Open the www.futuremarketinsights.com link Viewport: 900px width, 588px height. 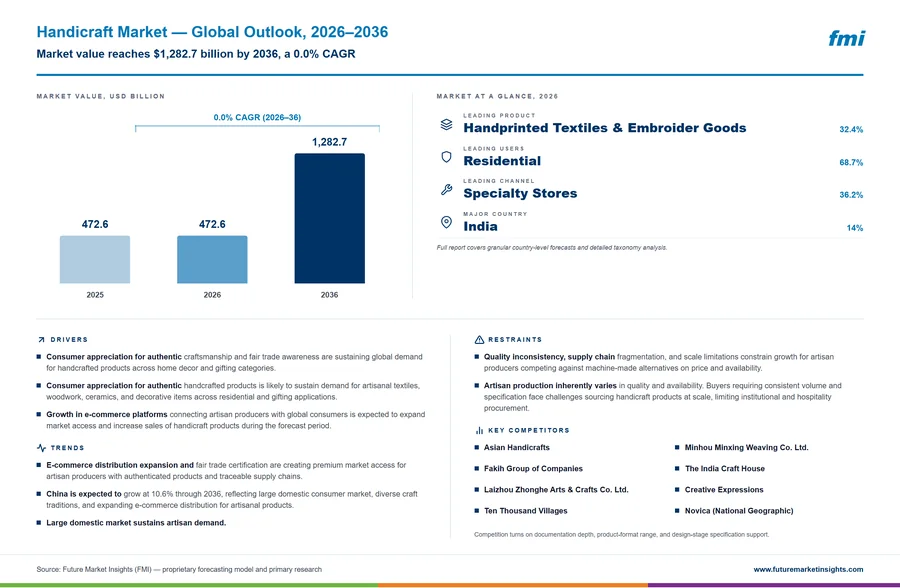click(808, 570)
